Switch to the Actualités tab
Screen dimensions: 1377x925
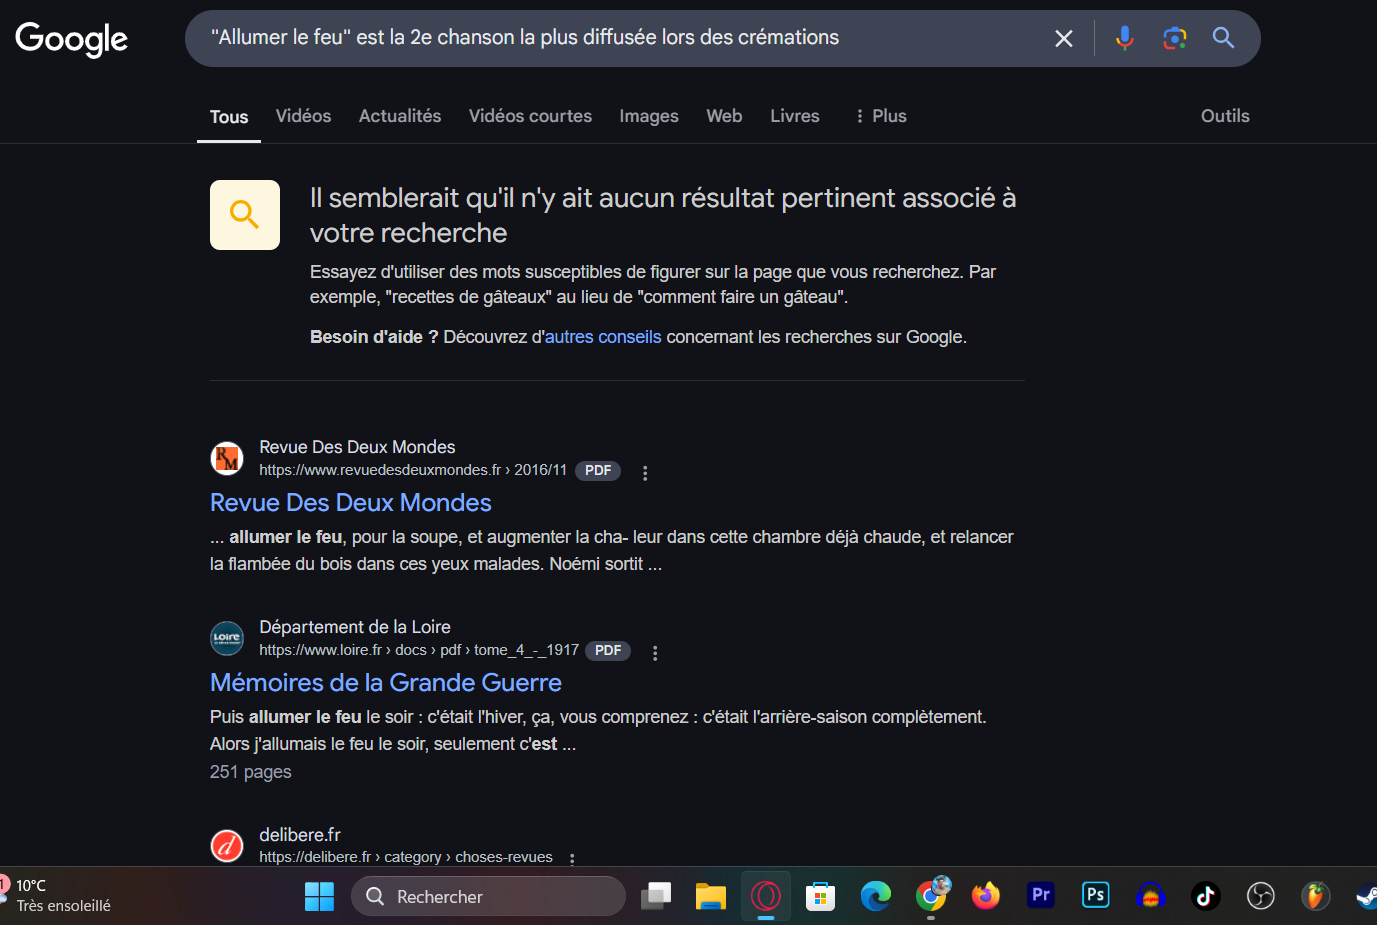[x=400, y=116]
